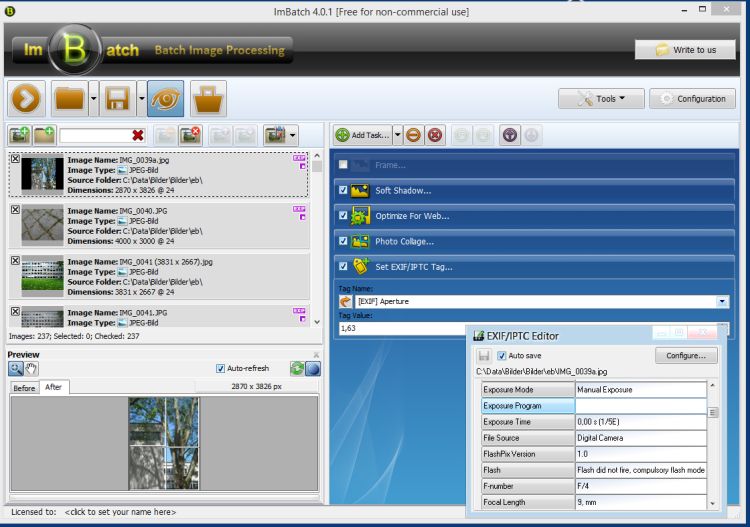
Task: Expand the arrow beside the orange folder button
Action: click(x=94, y=99)
